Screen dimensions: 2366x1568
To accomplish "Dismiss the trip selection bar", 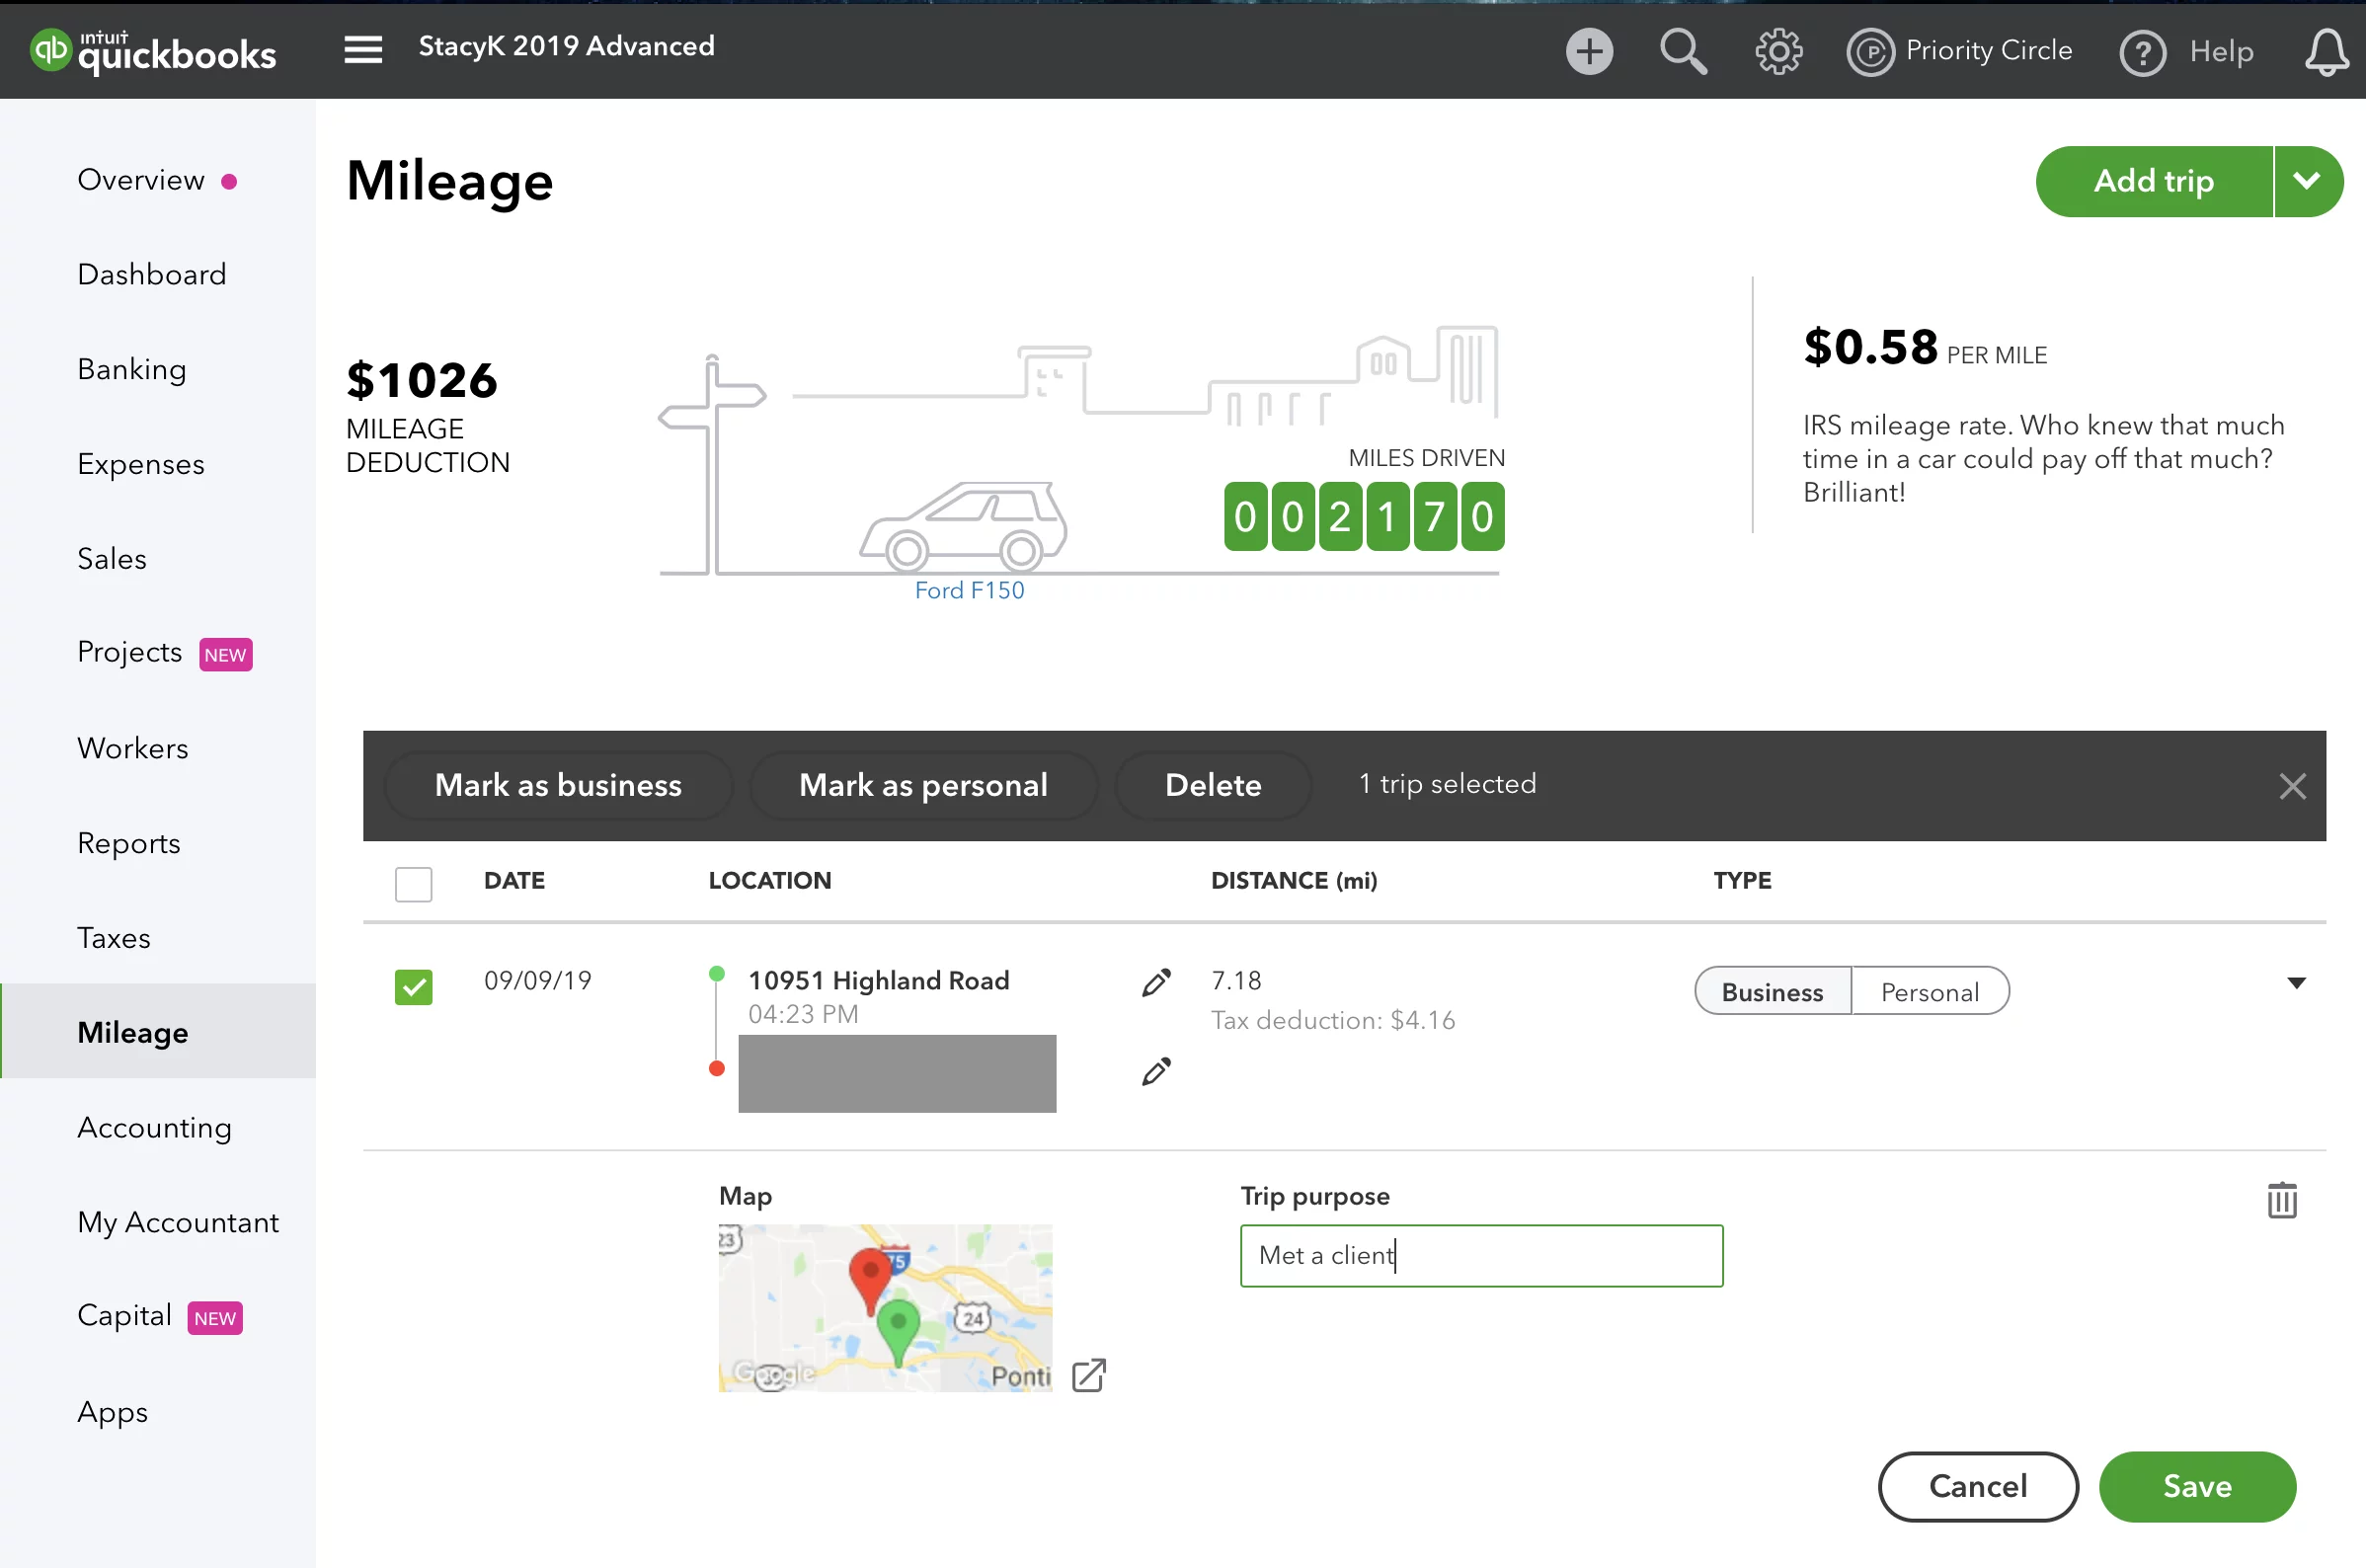I will 2292,786.
